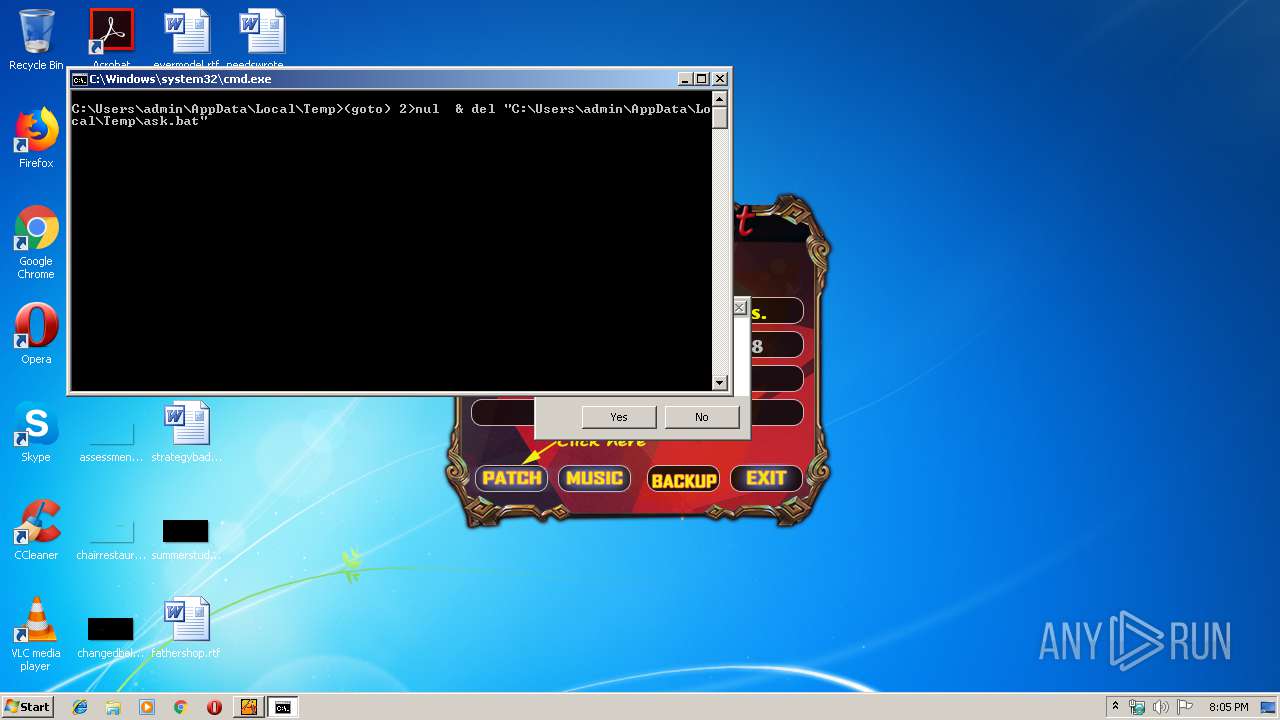The width and height of the screenshot is (1280, 720).
Task: Minimize the cmd.exe window
Action: pos(685,79)
